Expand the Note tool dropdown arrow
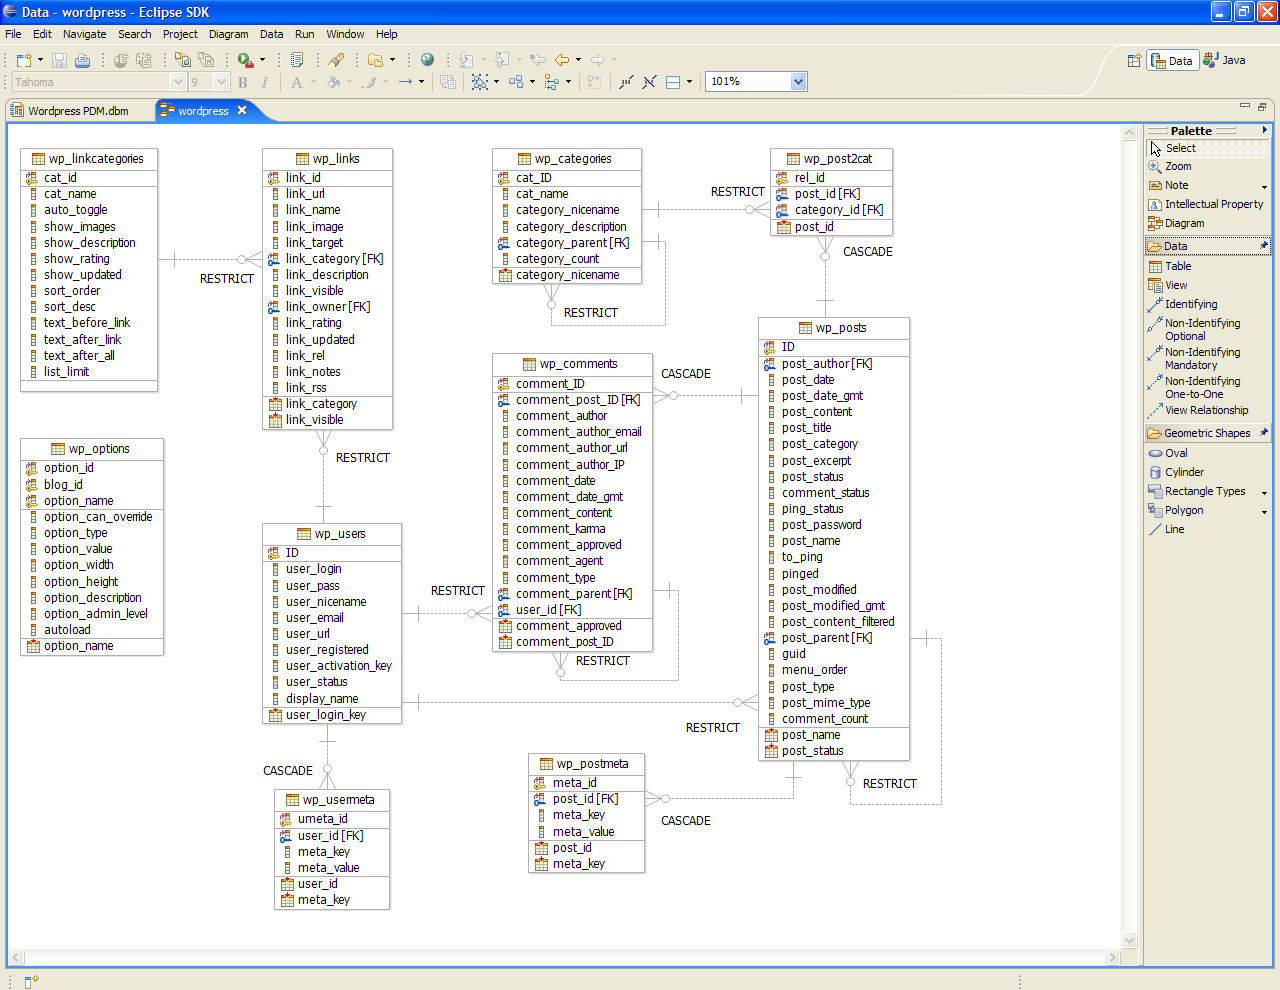Viewport: 1280px width, 990px height. click(x=1264, y=187)
